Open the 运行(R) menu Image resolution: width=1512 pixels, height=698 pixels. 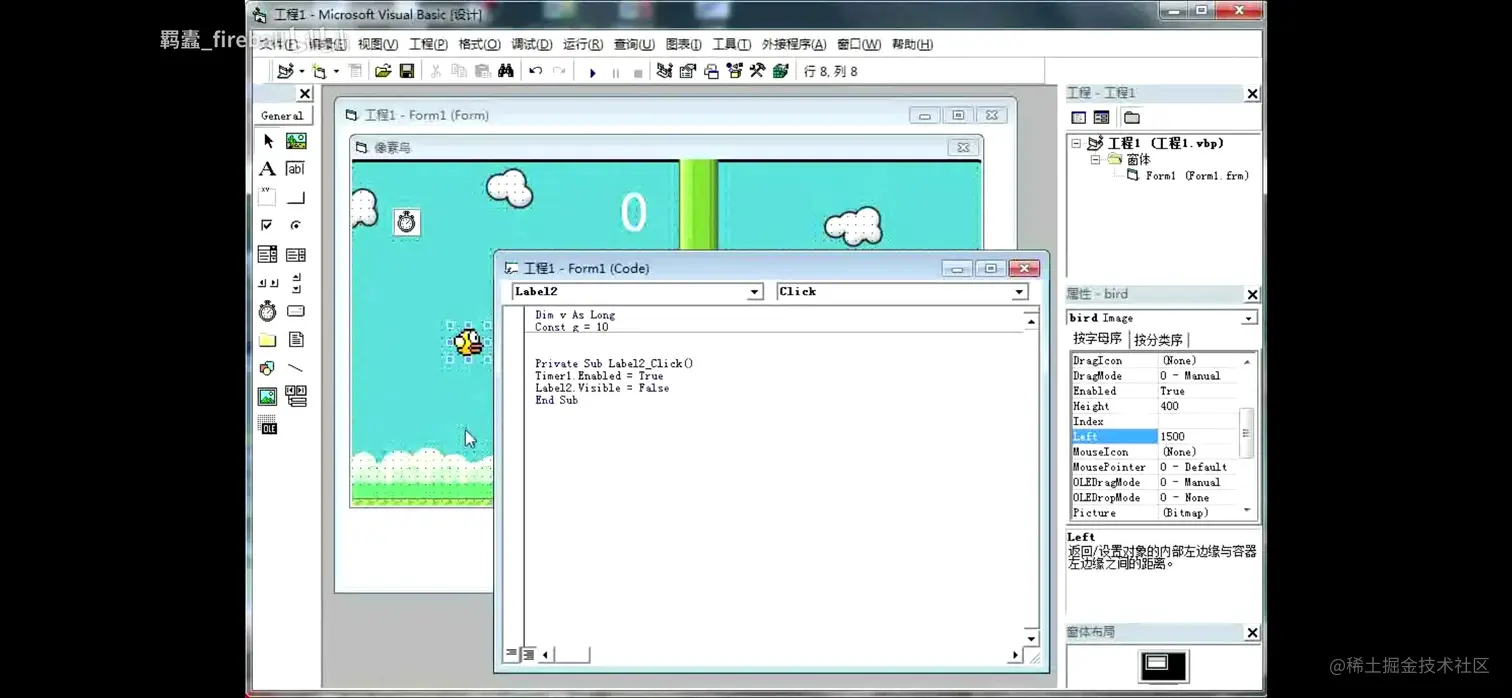[x=582, y=44]
